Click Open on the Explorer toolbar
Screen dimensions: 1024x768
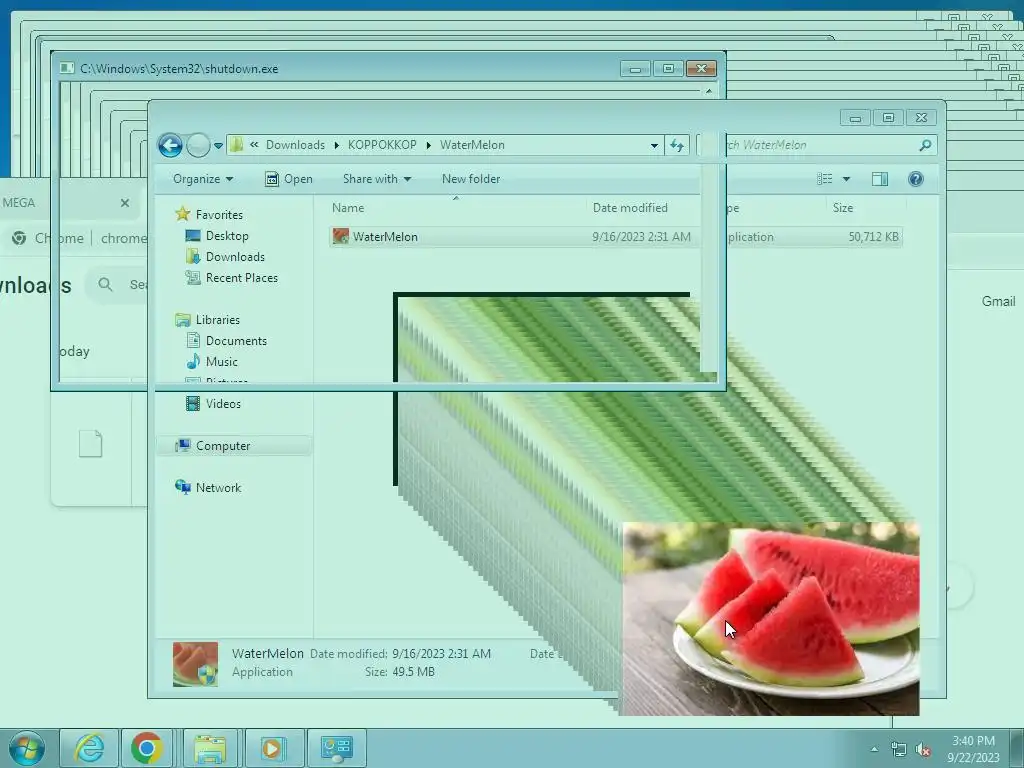pos(289,179)
